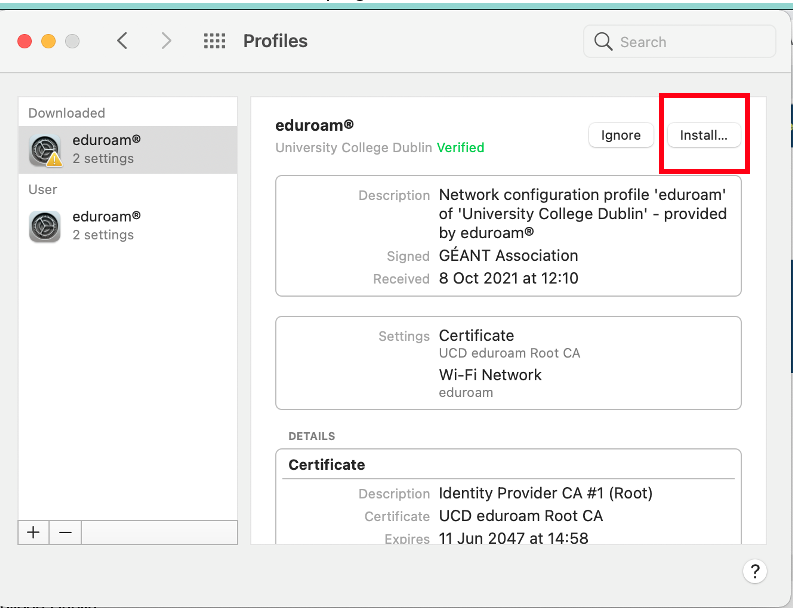Click the User eduroam profile gear icon
Screen dimensions: 795x613
point(45,227)
